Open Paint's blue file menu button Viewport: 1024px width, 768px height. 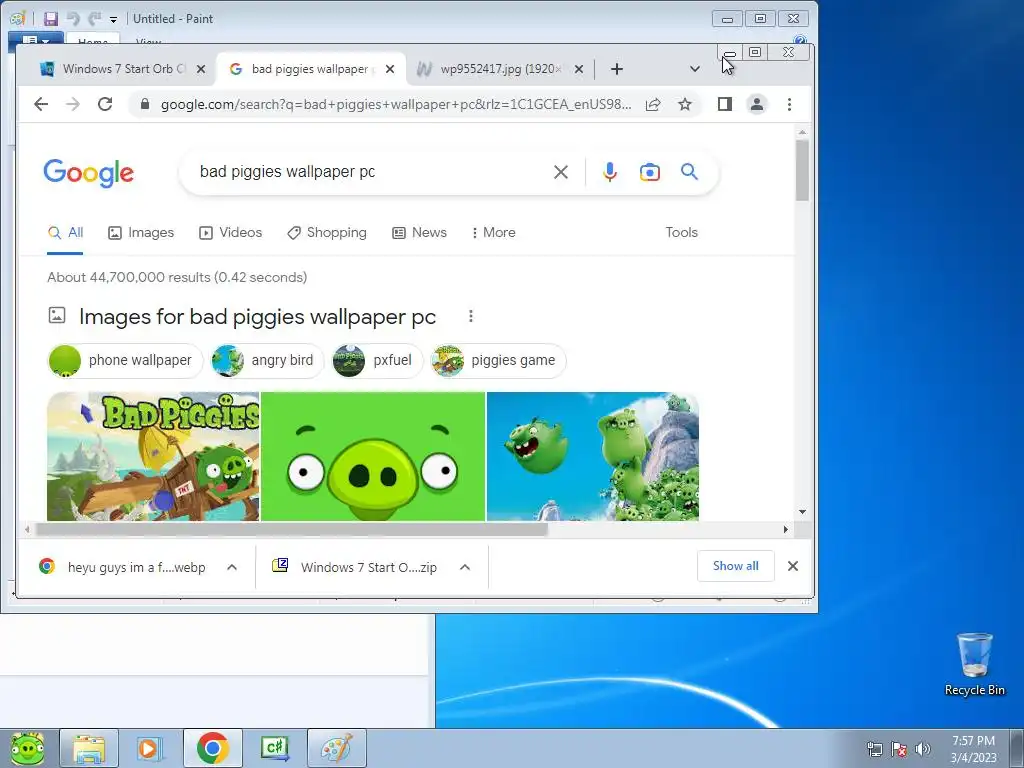[36, 39]
